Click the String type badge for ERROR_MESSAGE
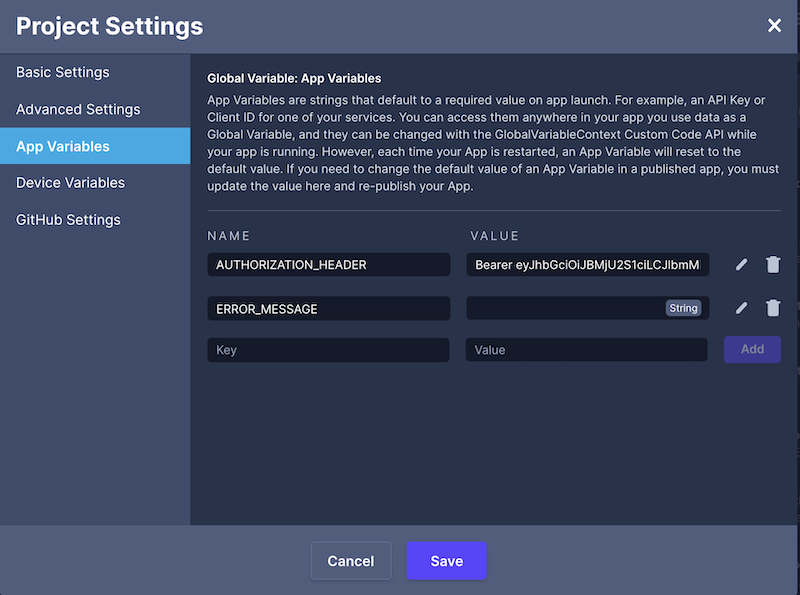This screenshot has height=595, width=800. click(x=683, y=308)
